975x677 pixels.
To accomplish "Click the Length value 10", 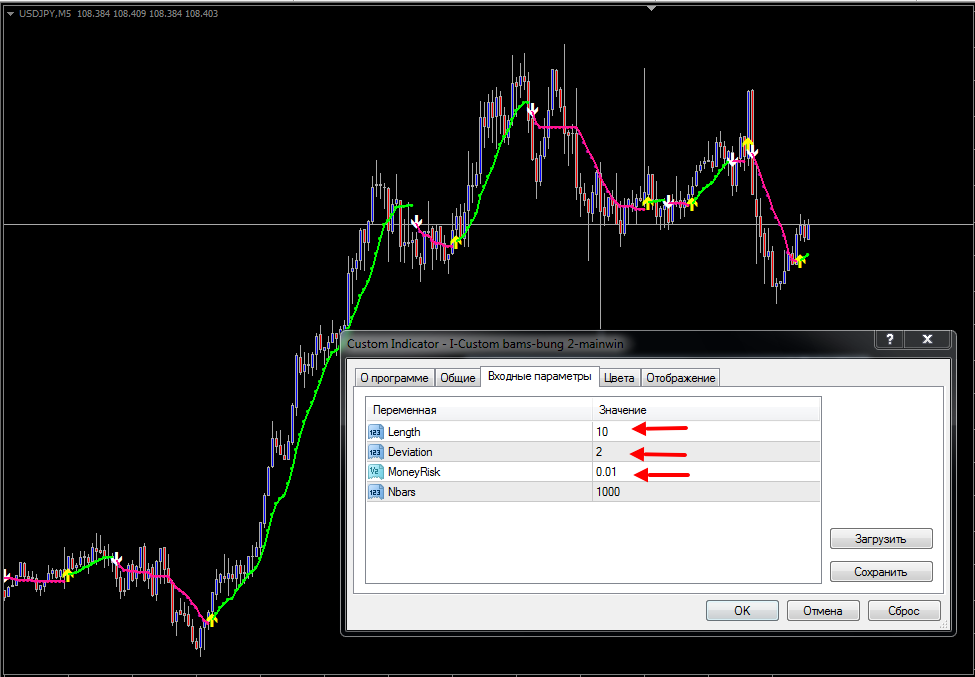I will [602, 431].
